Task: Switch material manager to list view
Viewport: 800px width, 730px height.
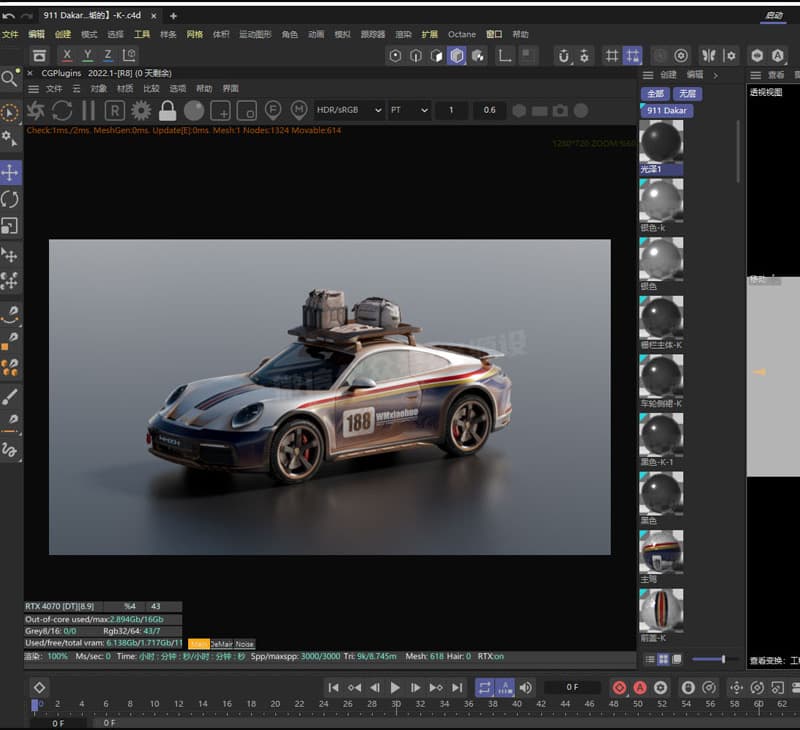Action: (649, 660)
